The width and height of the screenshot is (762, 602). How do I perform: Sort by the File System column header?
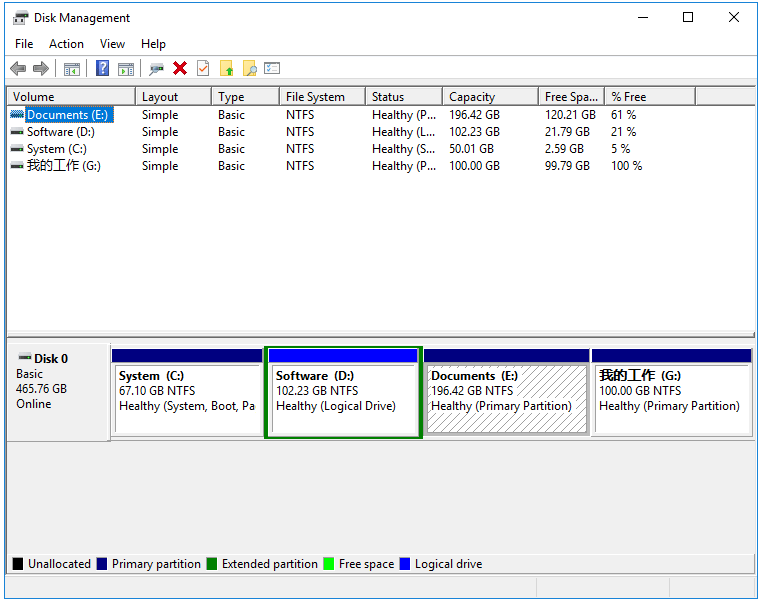pos(322,97)
